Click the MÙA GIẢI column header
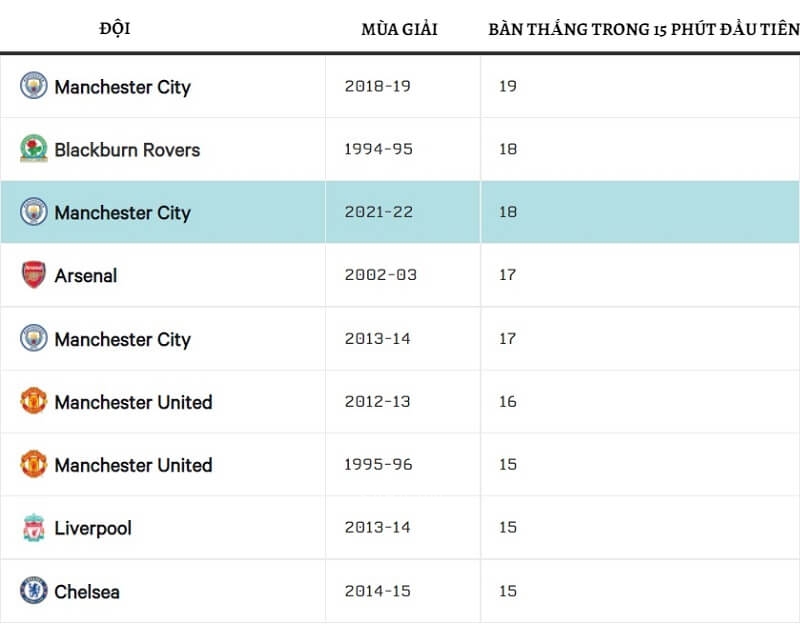Viewport: 800px width, 624px height. pyautogui.click(x=399, y=29)
